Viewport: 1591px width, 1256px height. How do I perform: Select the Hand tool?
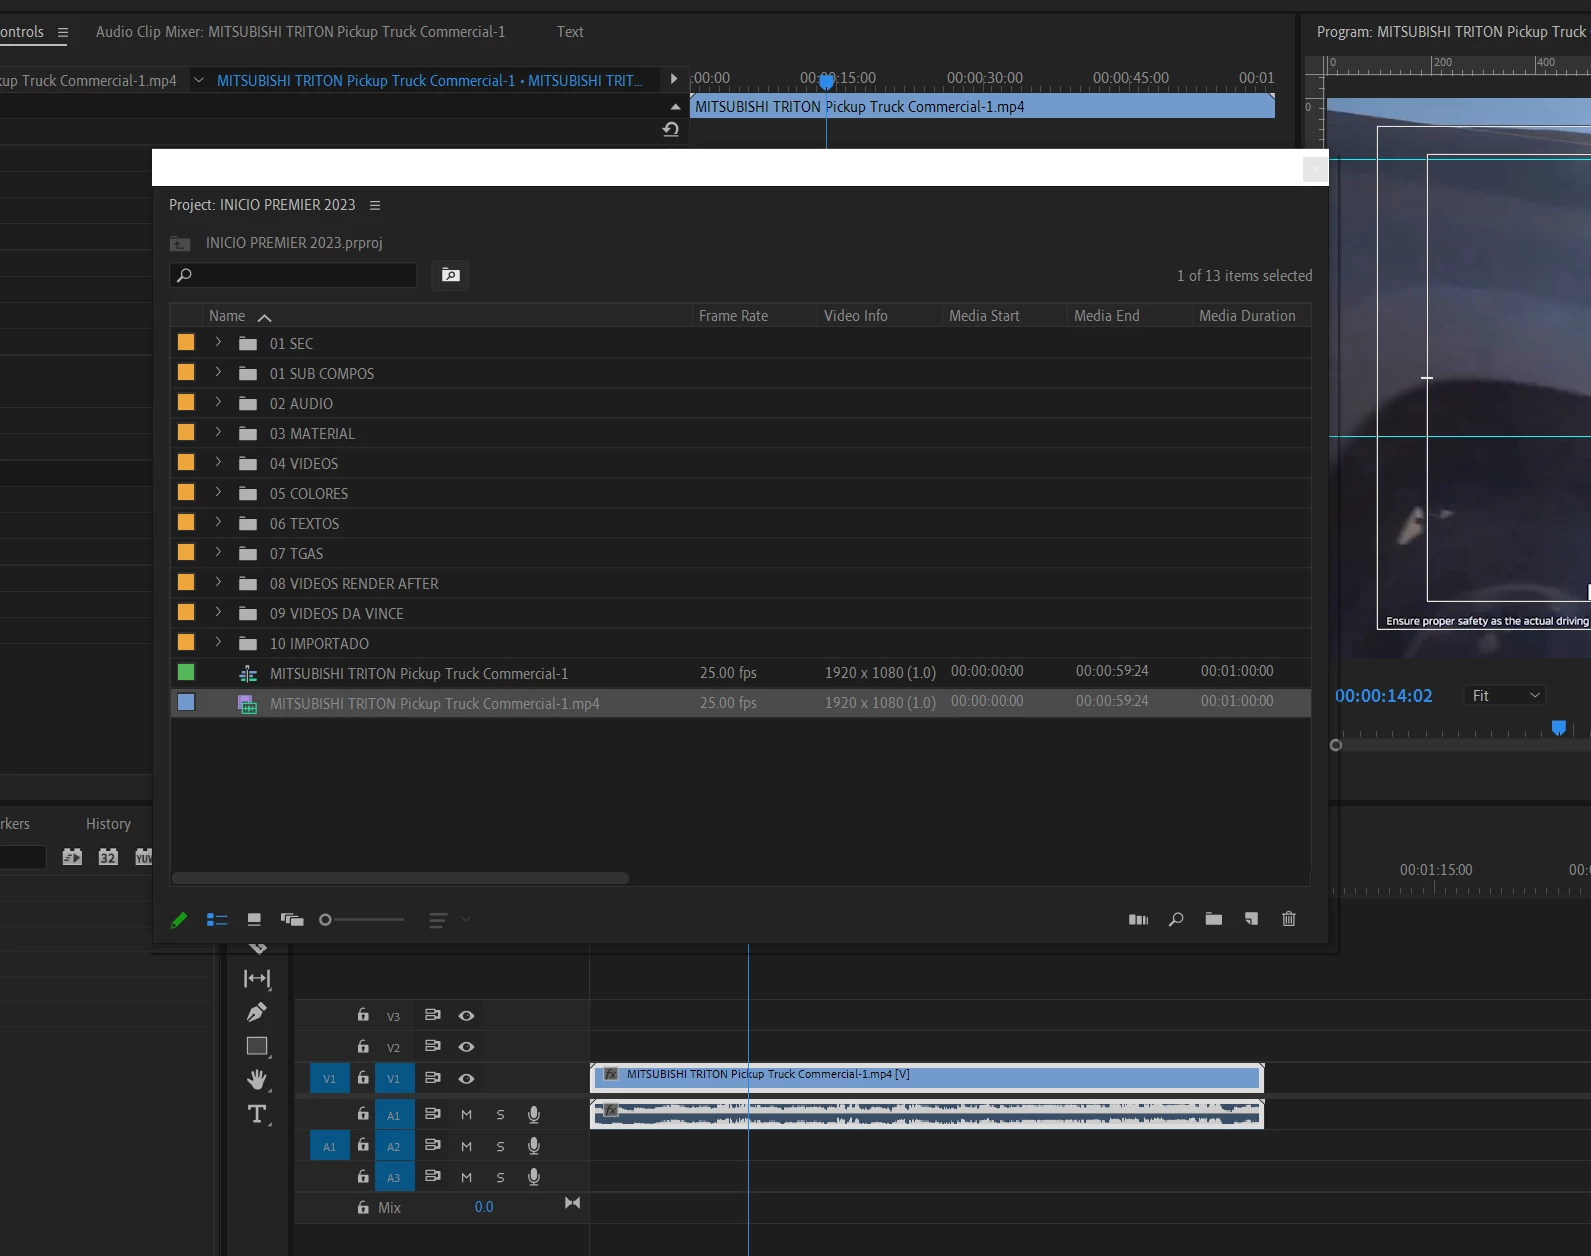tap(257, 1080)
